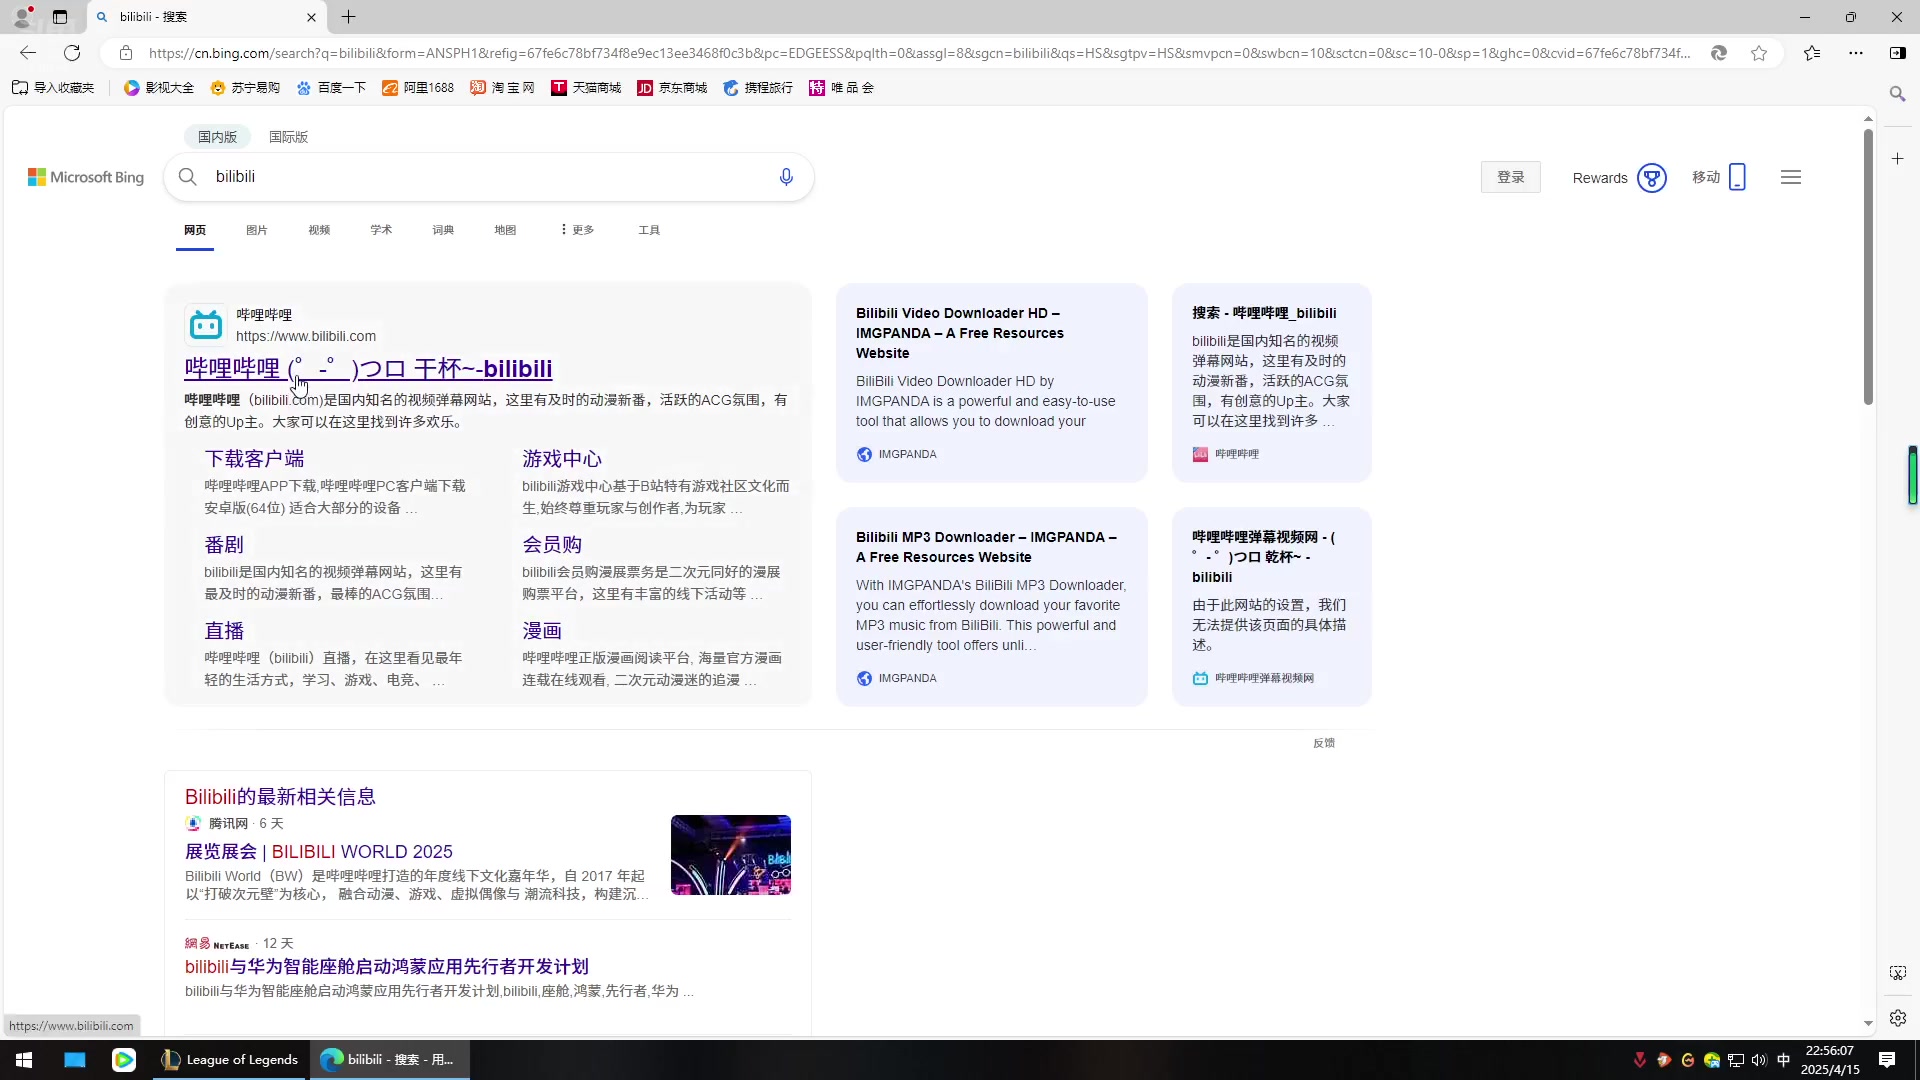Image resolution: width=1920 pixels, height=1080 pixels.
Task: Click the 反馈 feedback link
Action: tap(1324, 743)
